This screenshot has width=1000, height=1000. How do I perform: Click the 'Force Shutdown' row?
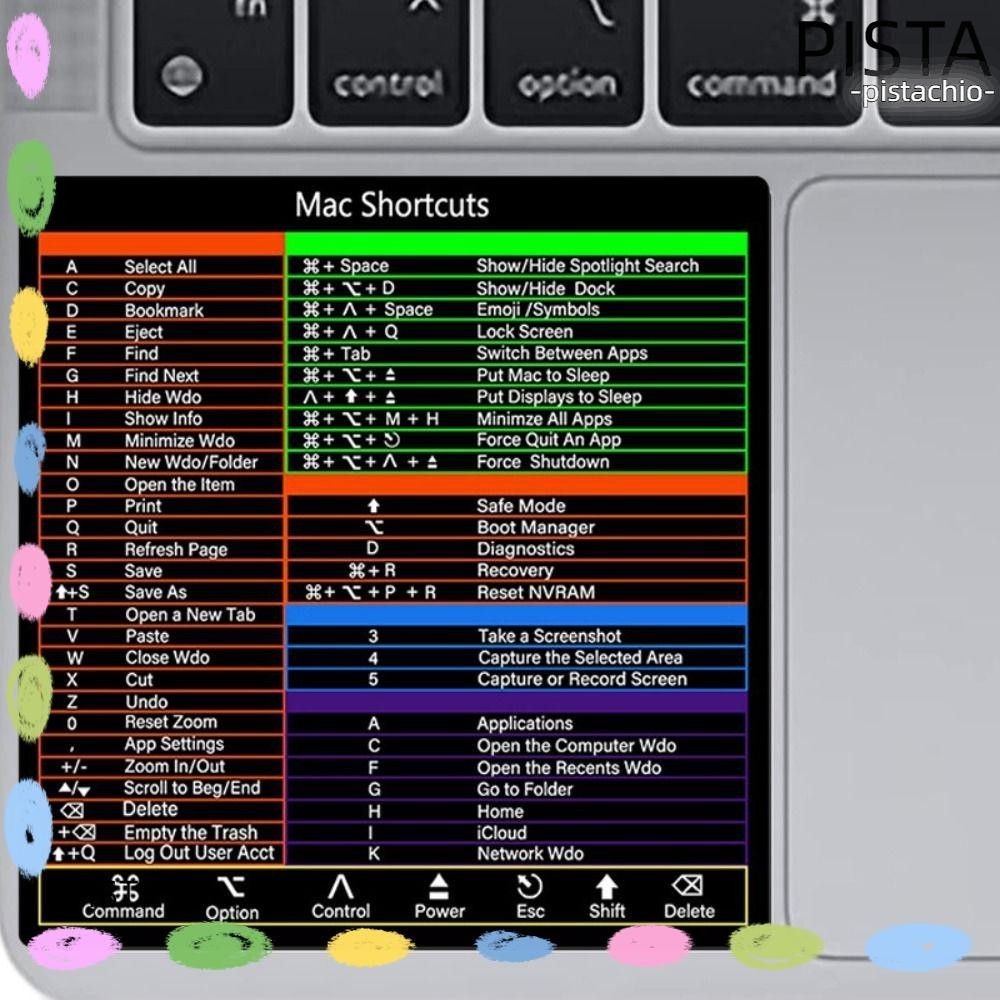pos(517,462)
